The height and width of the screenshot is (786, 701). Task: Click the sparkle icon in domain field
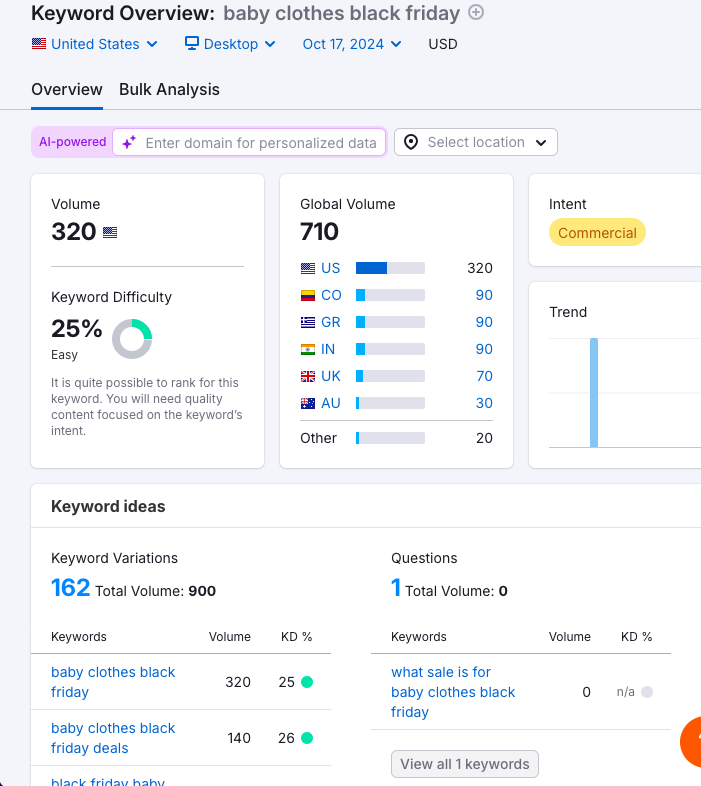[x=129, y=143]
